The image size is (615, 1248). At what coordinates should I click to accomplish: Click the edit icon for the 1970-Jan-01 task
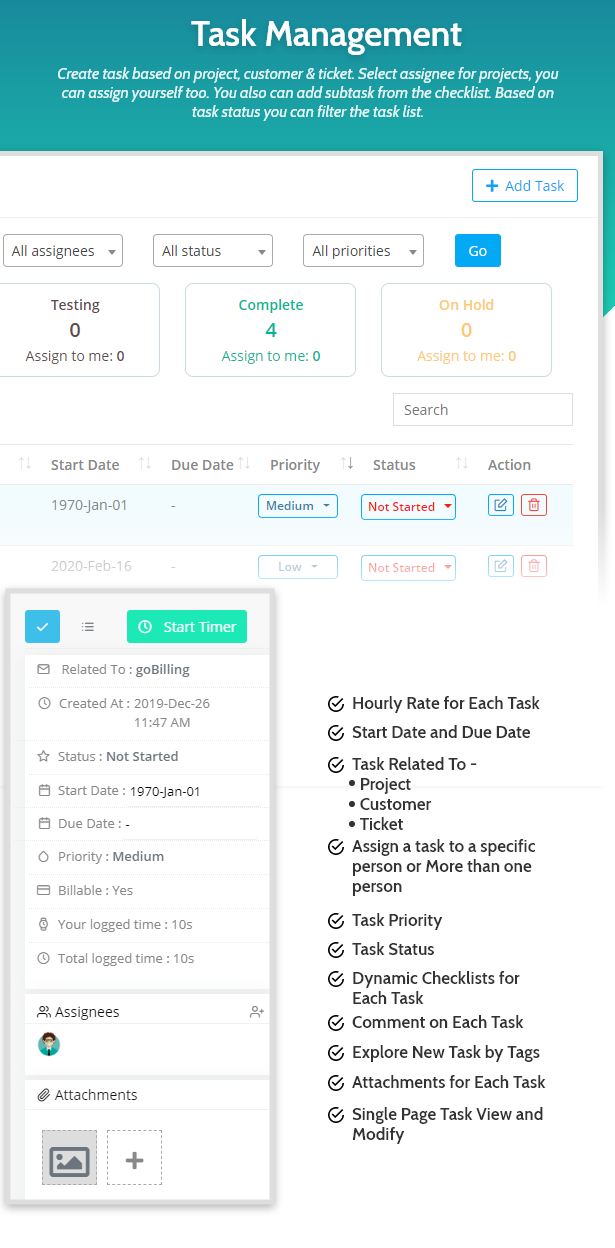(x=501, y=505)
